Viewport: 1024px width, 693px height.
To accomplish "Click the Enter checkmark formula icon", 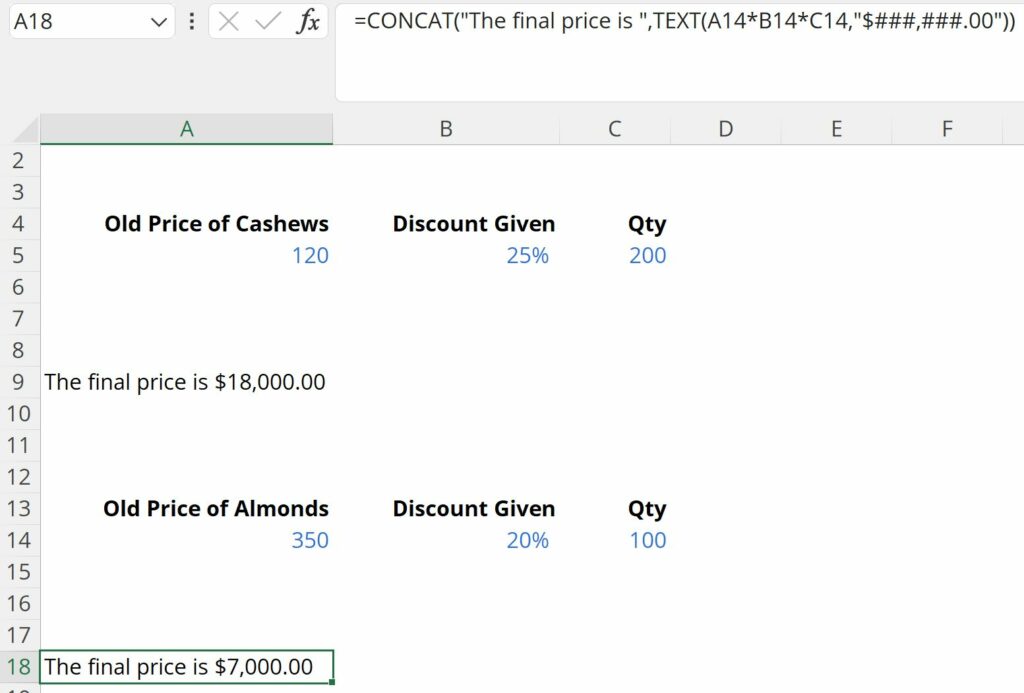I will pyautogui.click(x=267, y=22).
